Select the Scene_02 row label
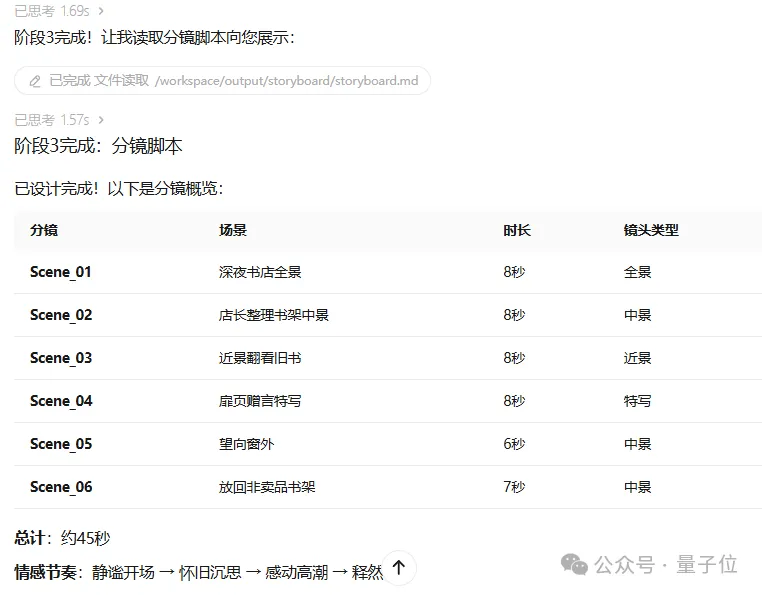This screenshot has height=595, width=762. [61, 315]
